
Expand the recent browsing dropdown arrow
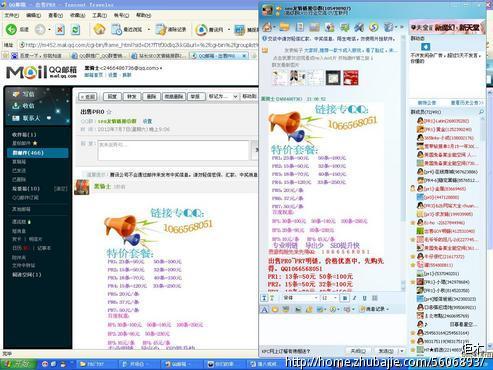coord(149,30)
